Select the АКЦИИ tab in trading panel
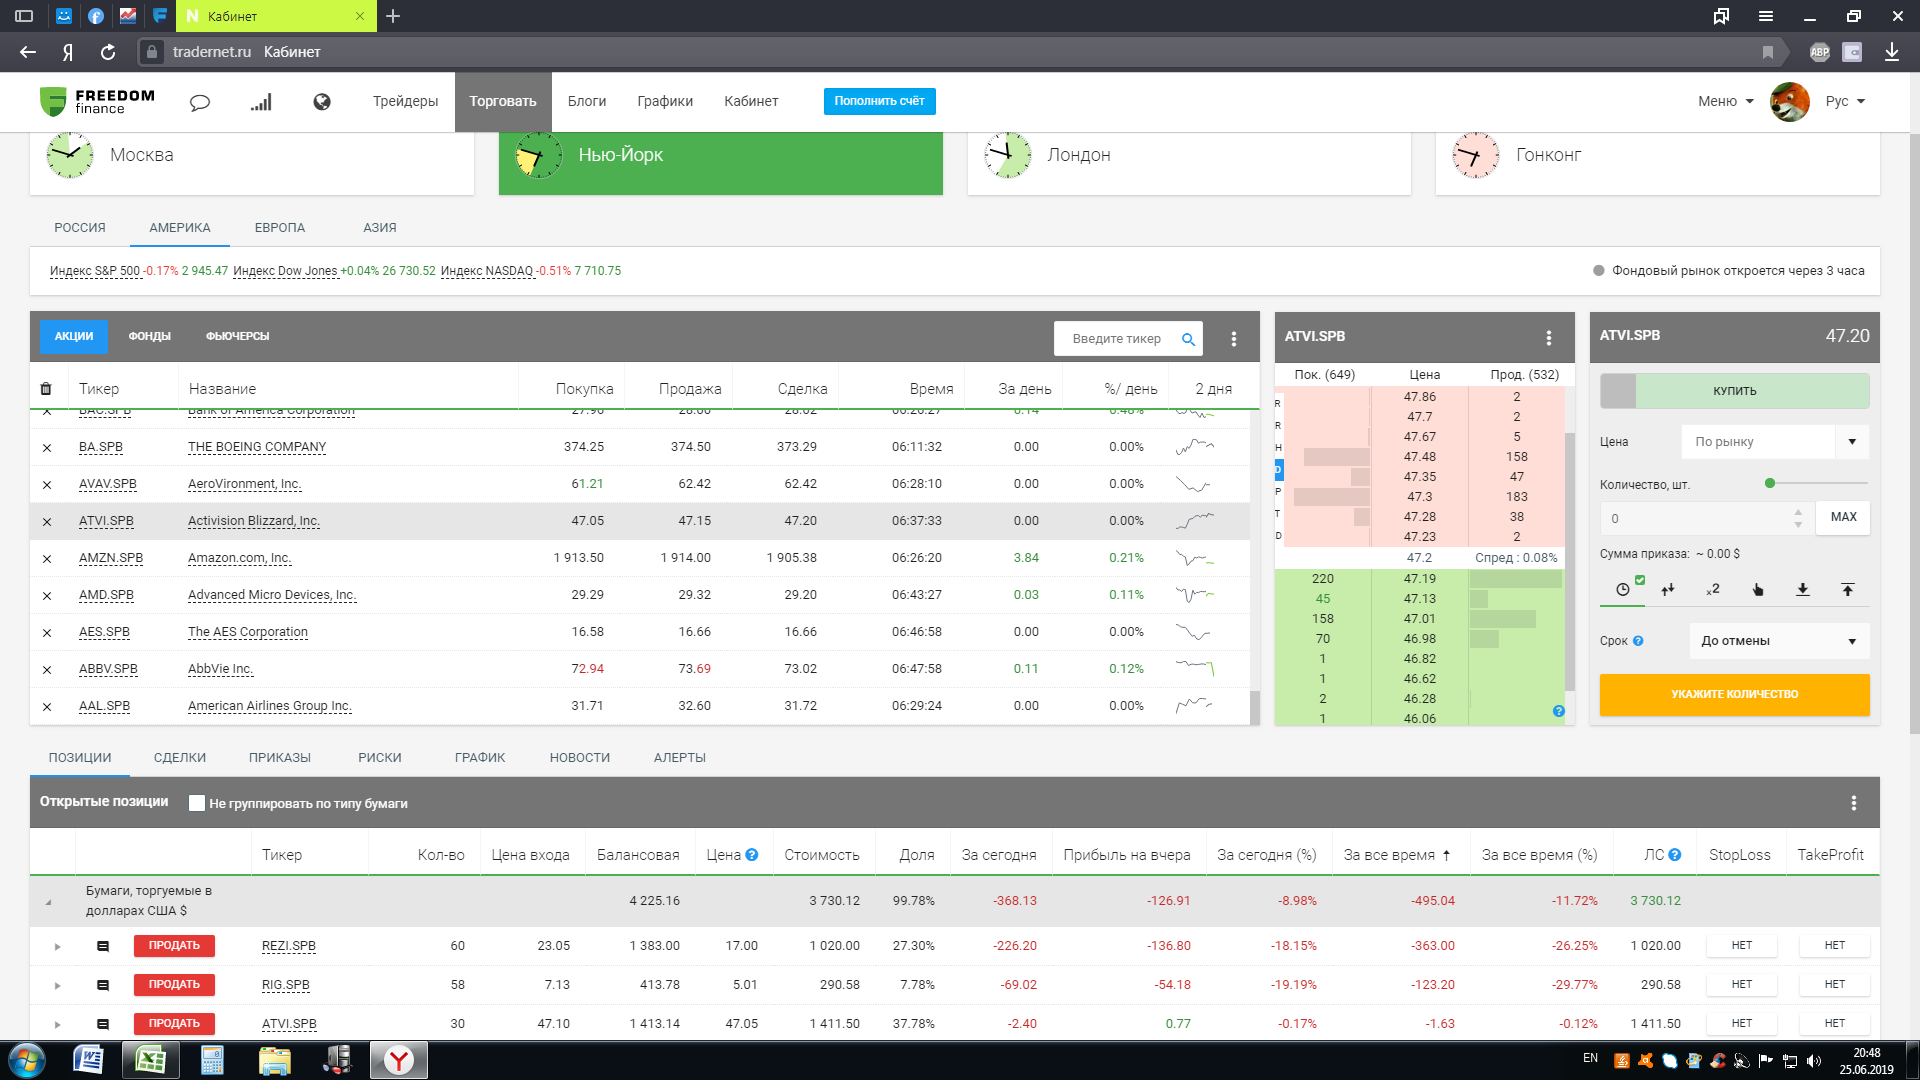The image size is (1920, 1080). (x=73, y=335)
